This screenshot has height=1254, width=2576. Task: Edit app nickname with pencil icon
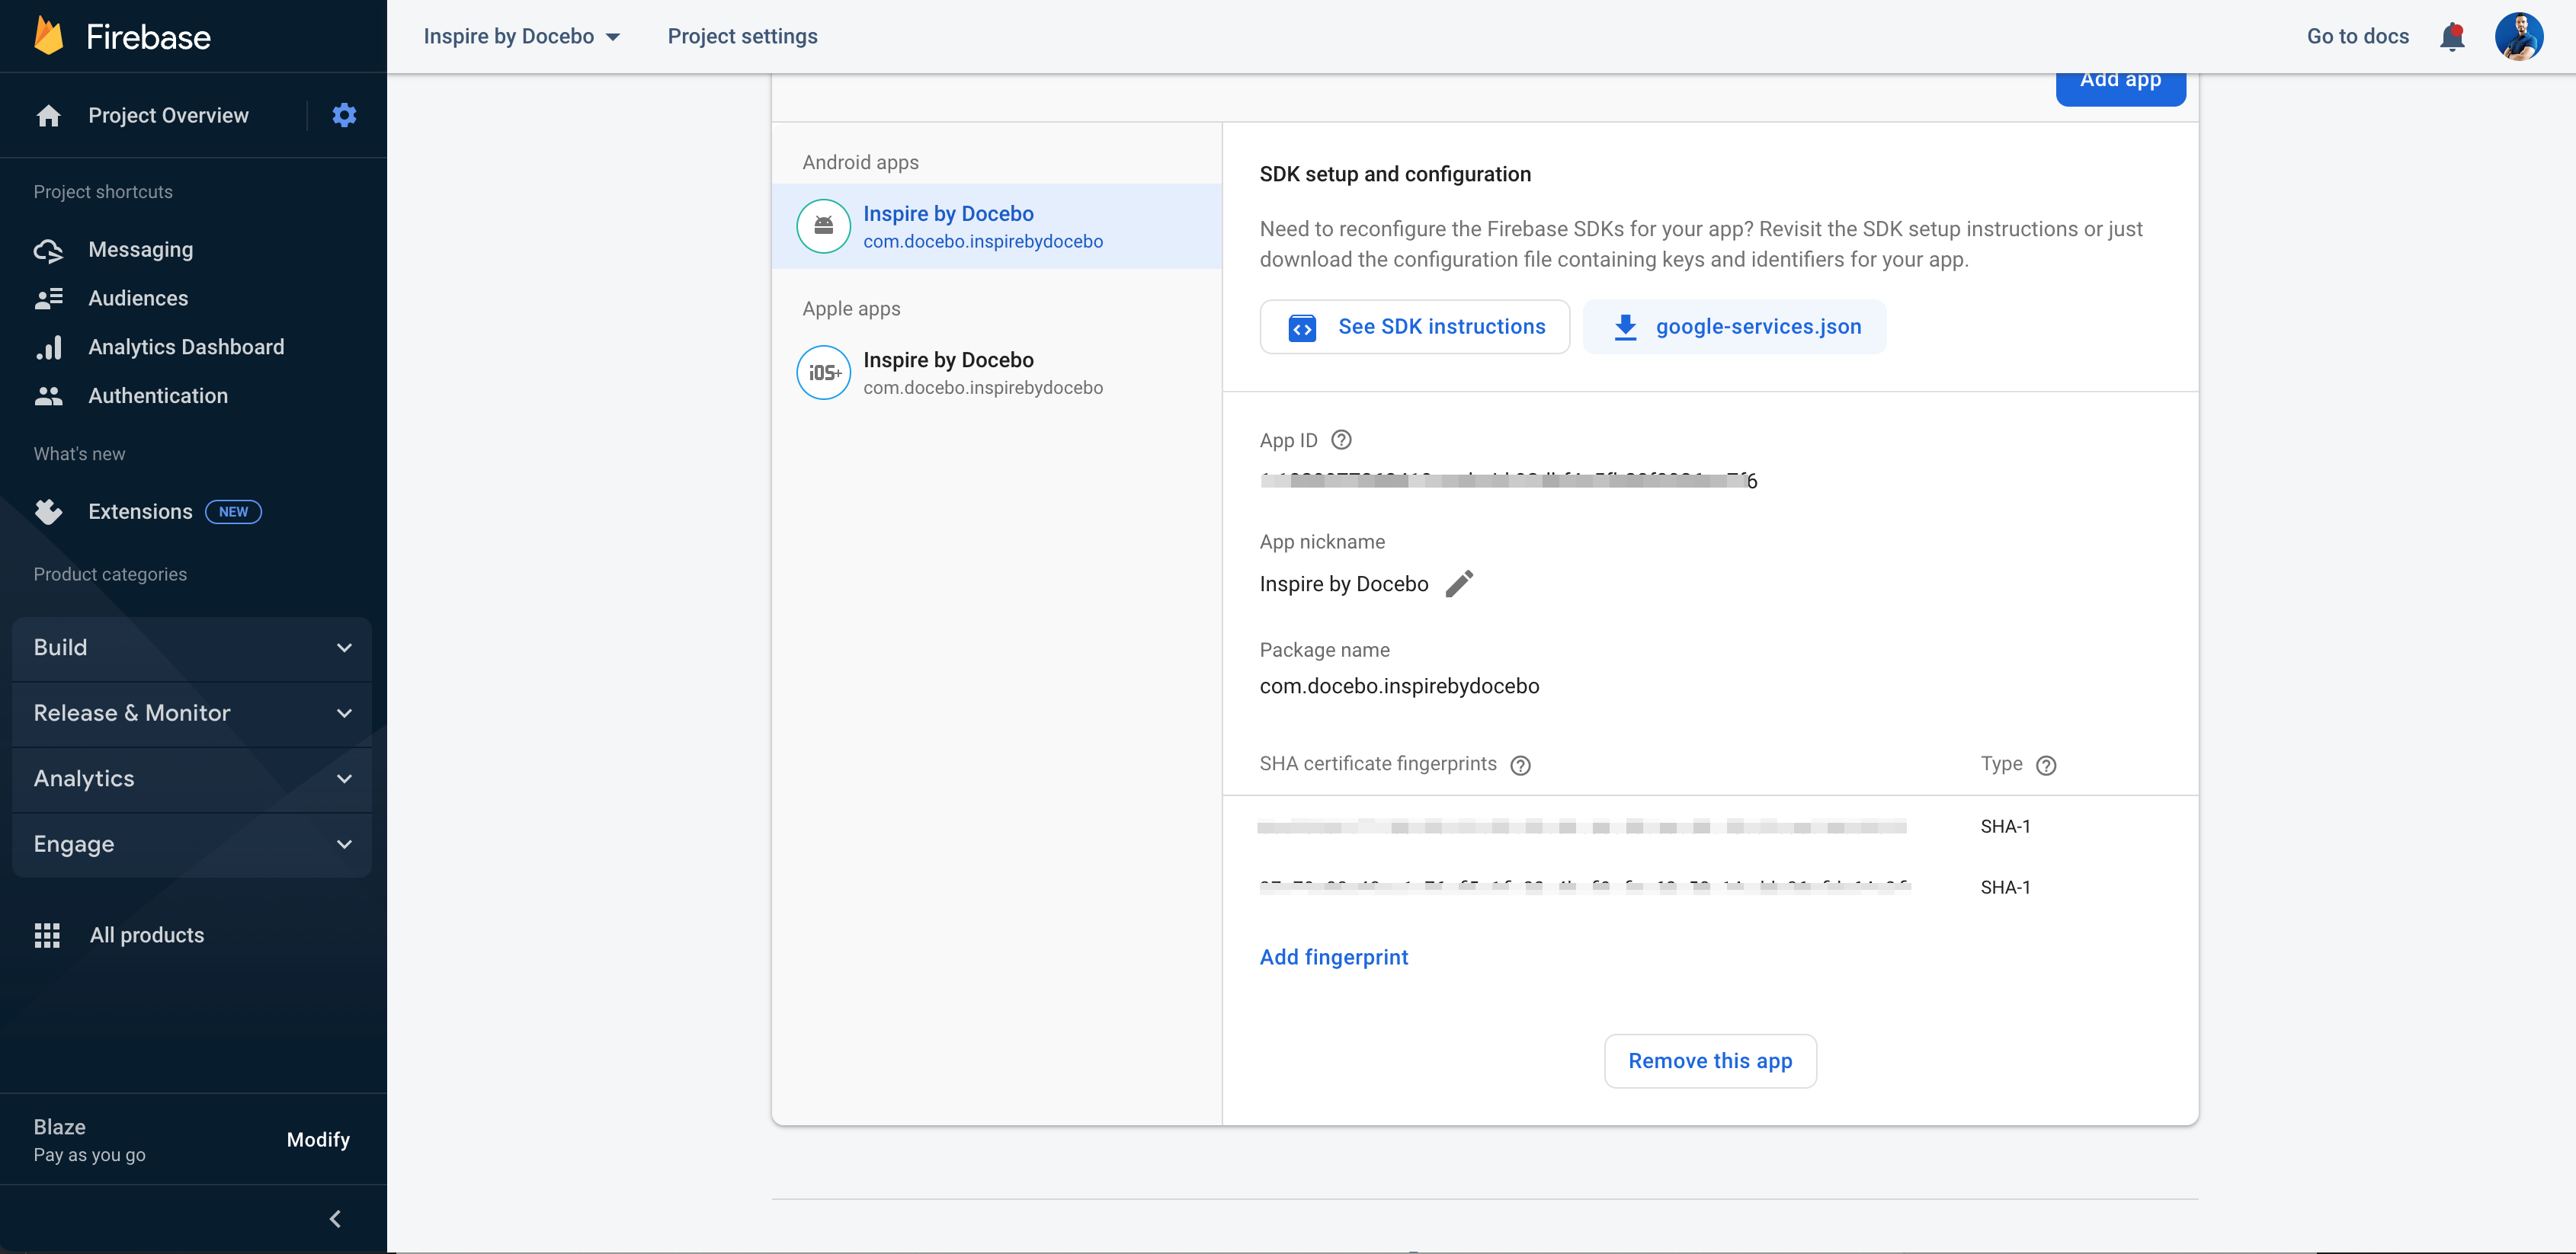[x=1459, y=584]
